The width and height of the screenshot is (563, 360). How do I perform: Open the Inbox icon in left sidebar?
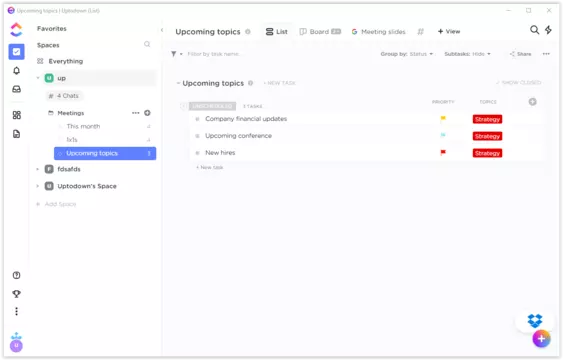tap(17, 89)
